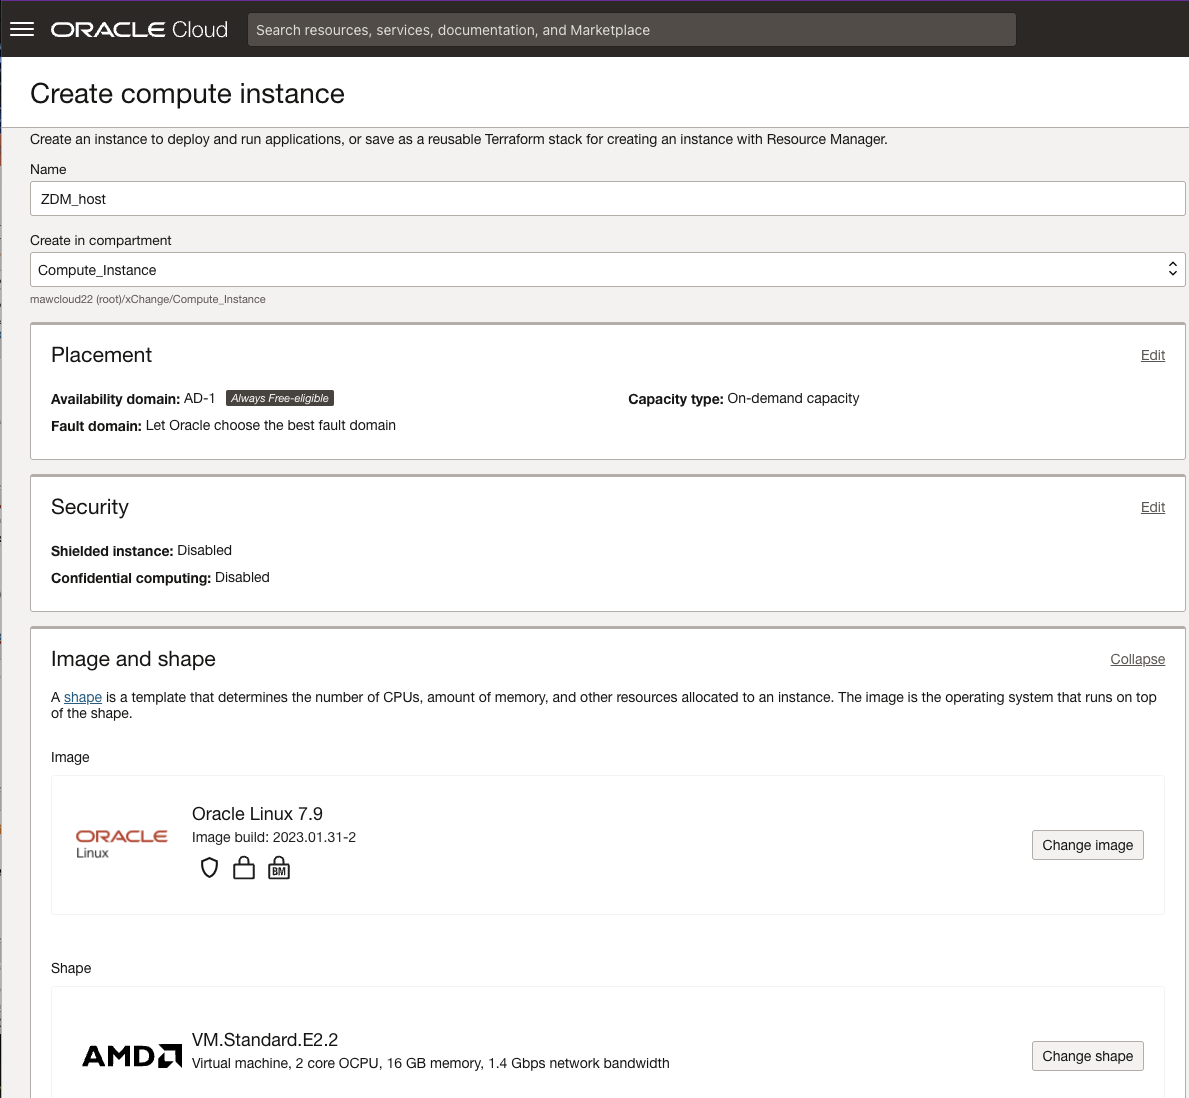Click the AMD shape logo
The image size is (1189, 1098).
tap(132, 1056)
